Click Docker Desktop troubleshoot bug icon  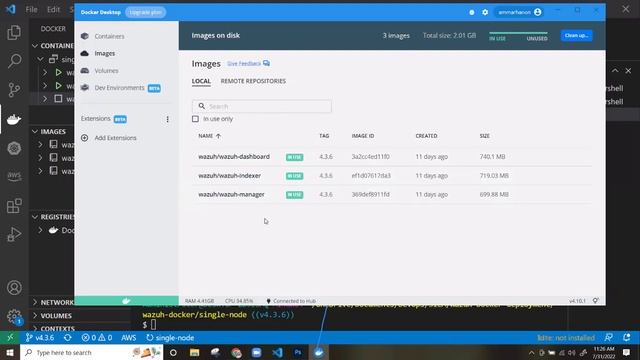pos(472,12)
